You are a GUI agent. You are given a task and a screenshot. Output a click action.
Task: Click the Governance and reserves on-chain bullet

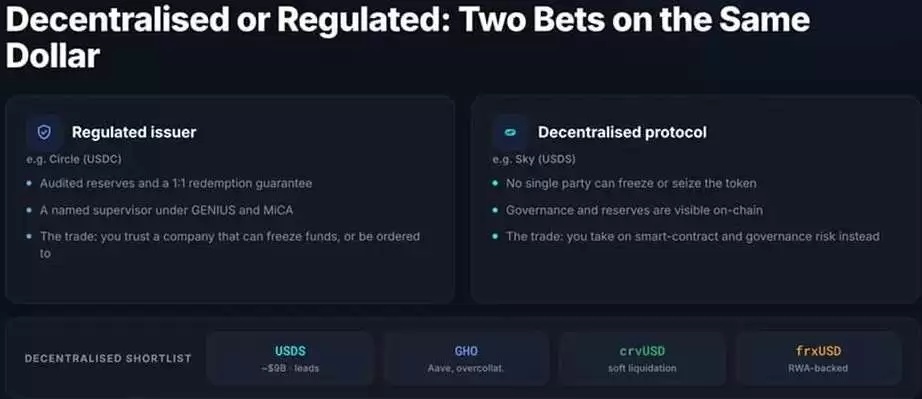pos(627,210)
